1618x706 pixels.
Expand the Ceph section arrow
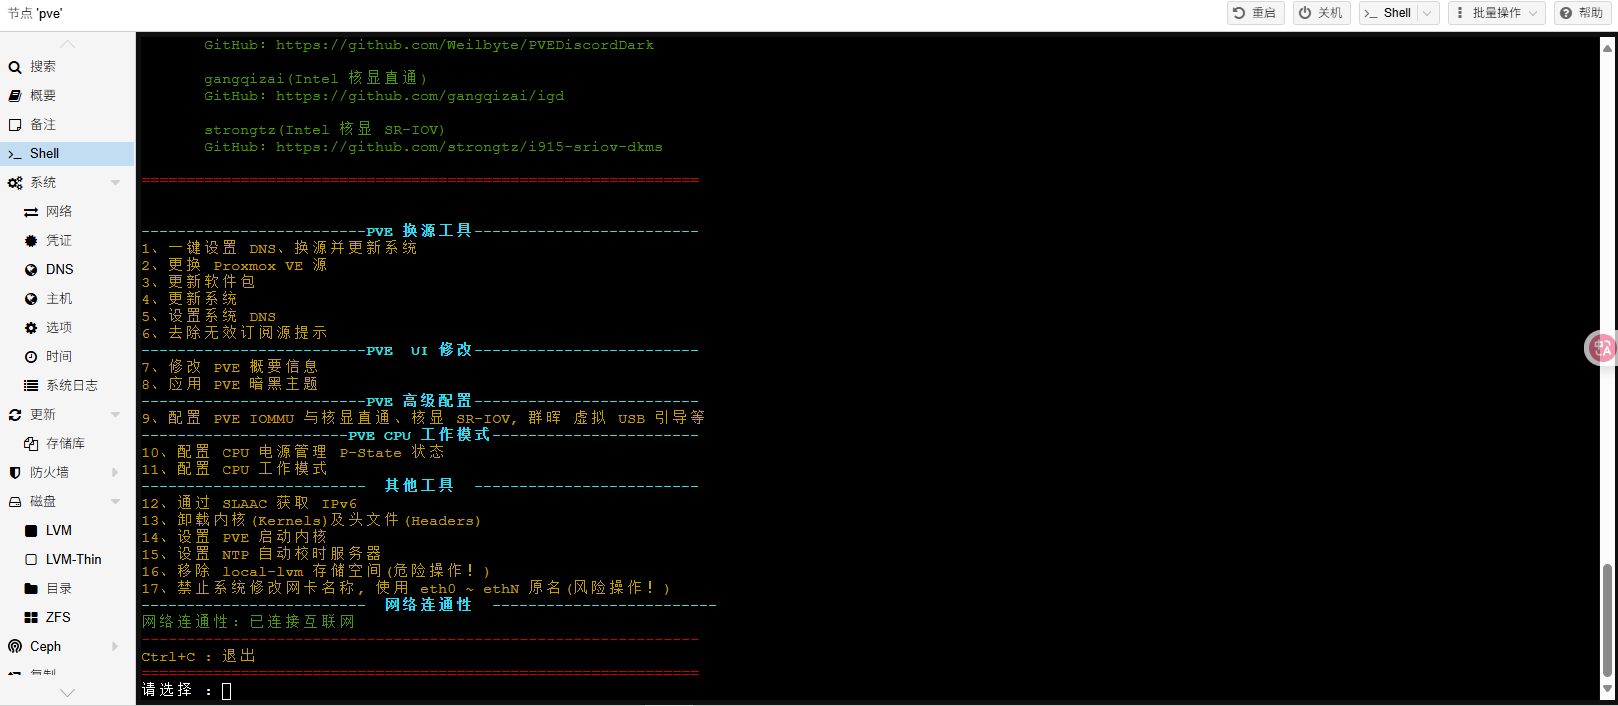click(x=115, y=647)
